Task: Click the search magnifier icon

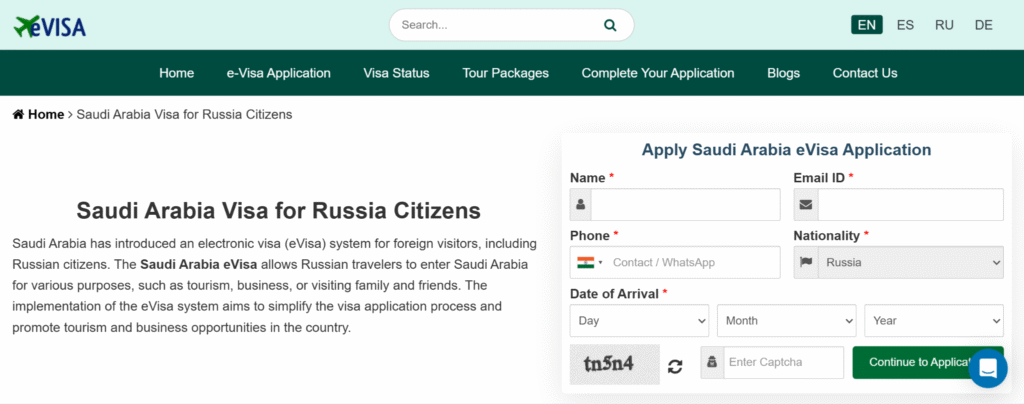Action: [610, 25]
